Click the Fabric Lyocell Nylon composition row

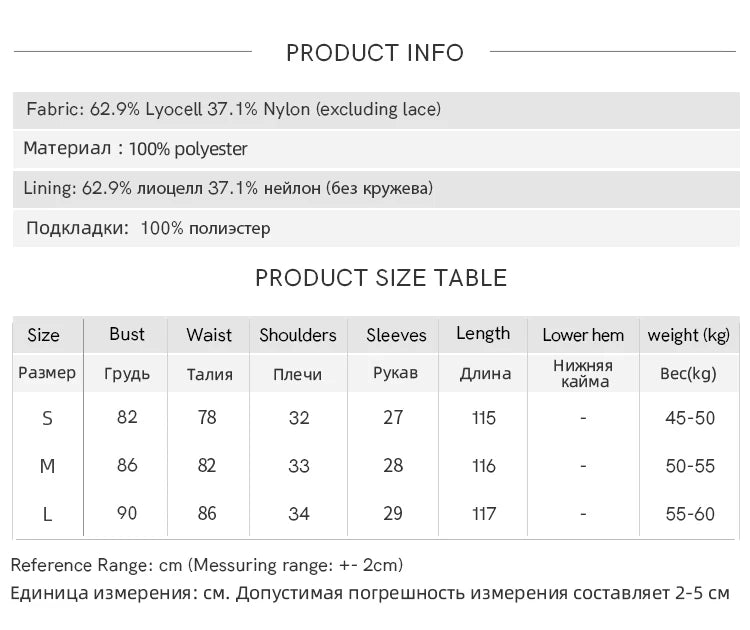234,109
